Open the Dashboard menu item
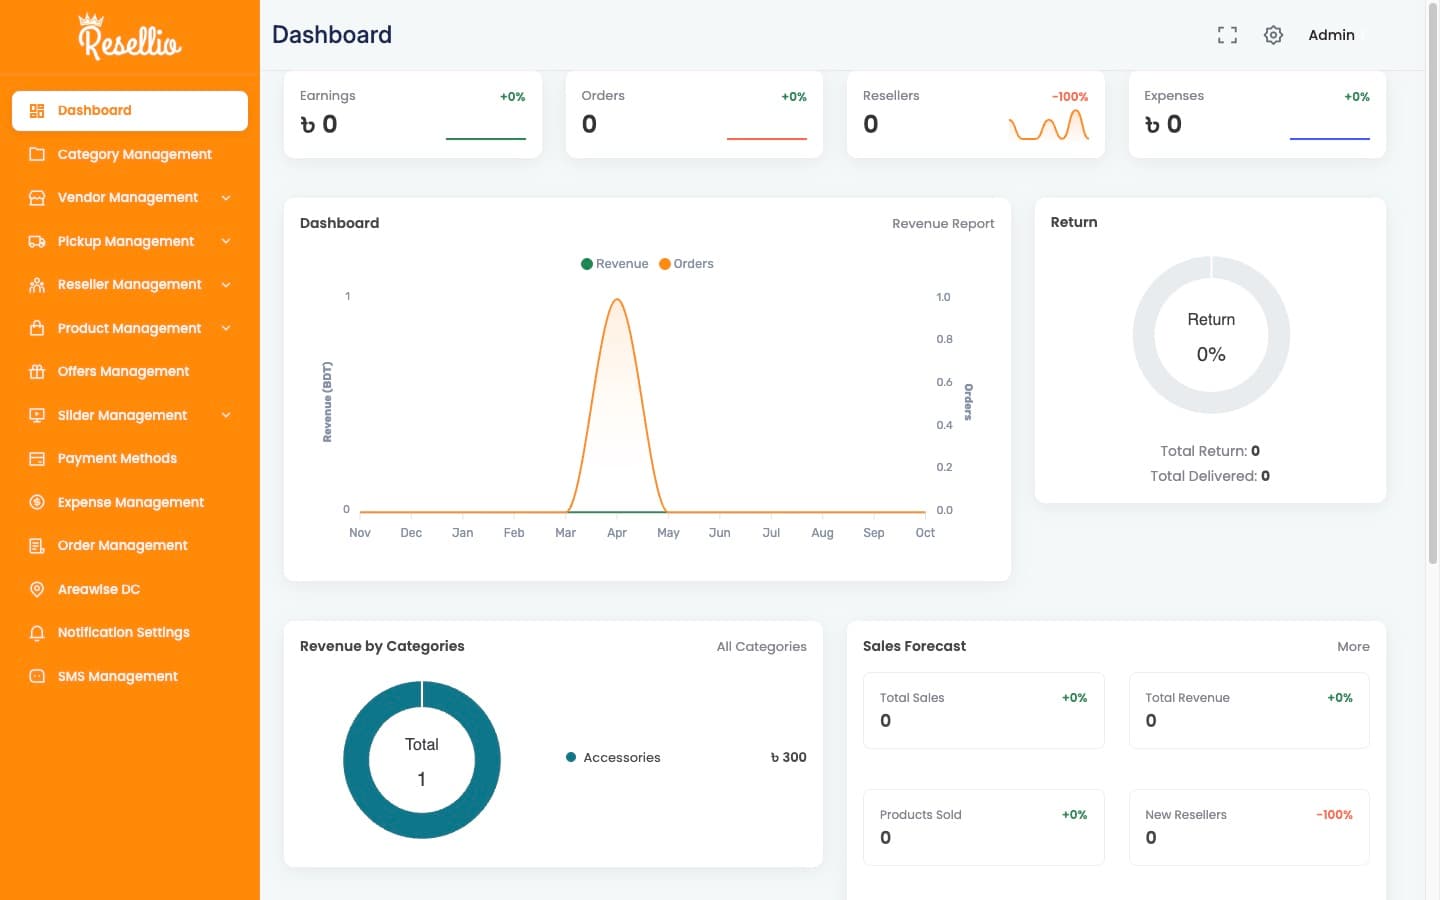The width and height of the screenshot is (1440, 900). point(130,111)
